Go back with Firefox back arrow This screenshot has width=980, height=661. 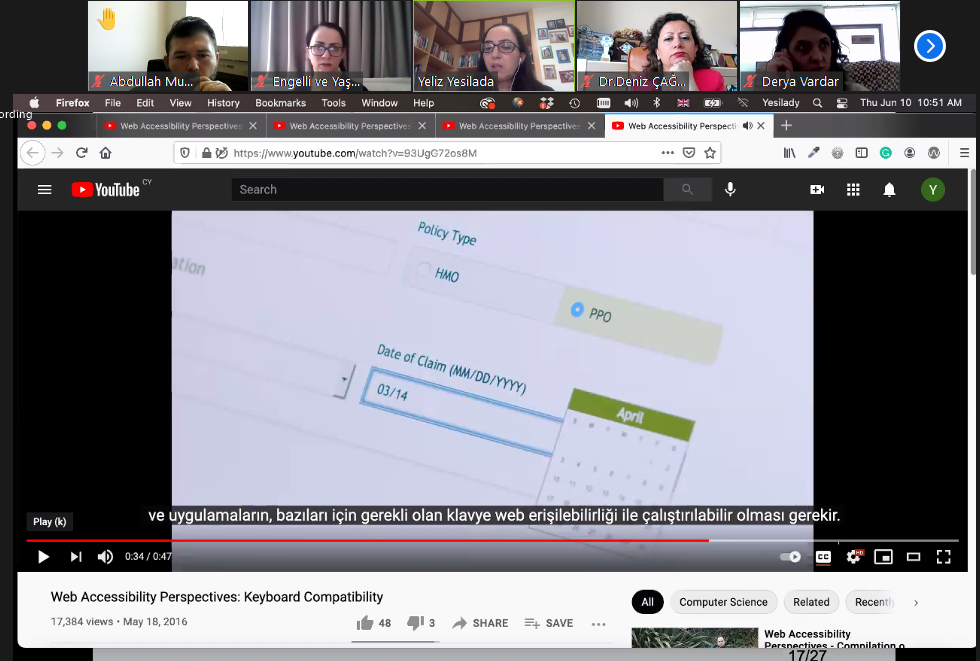point(32,152)
